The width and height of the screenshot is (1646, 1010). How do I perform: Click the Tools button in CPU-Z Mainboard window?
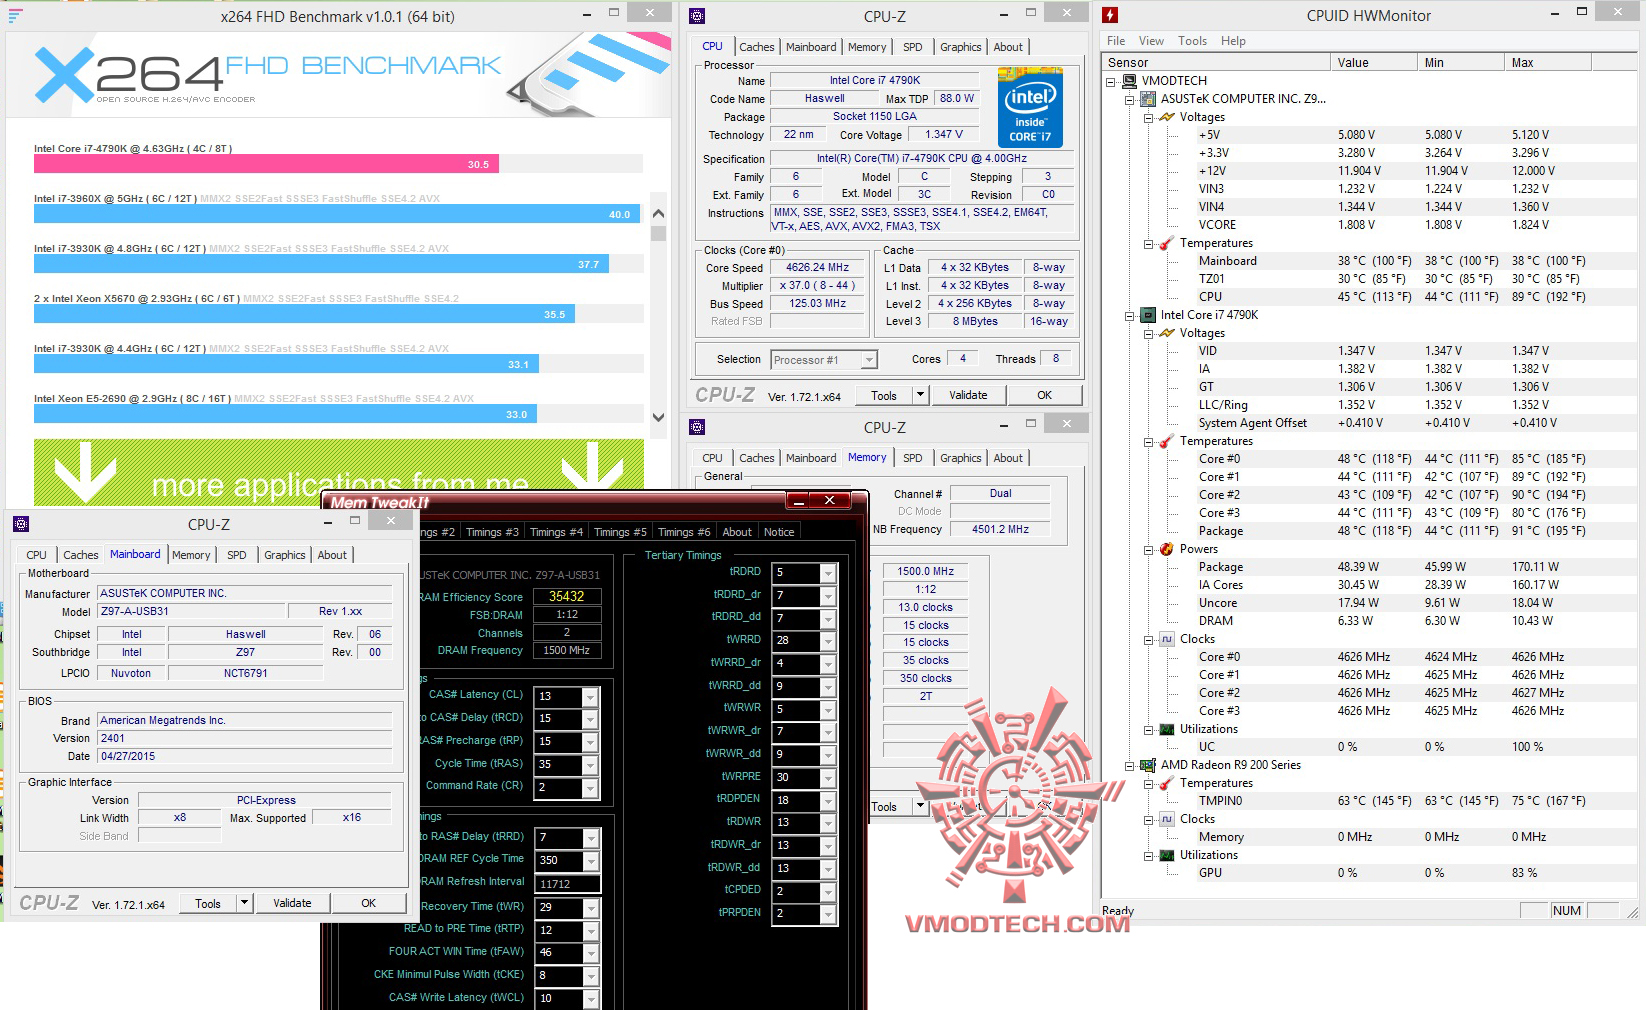[208, 903]
